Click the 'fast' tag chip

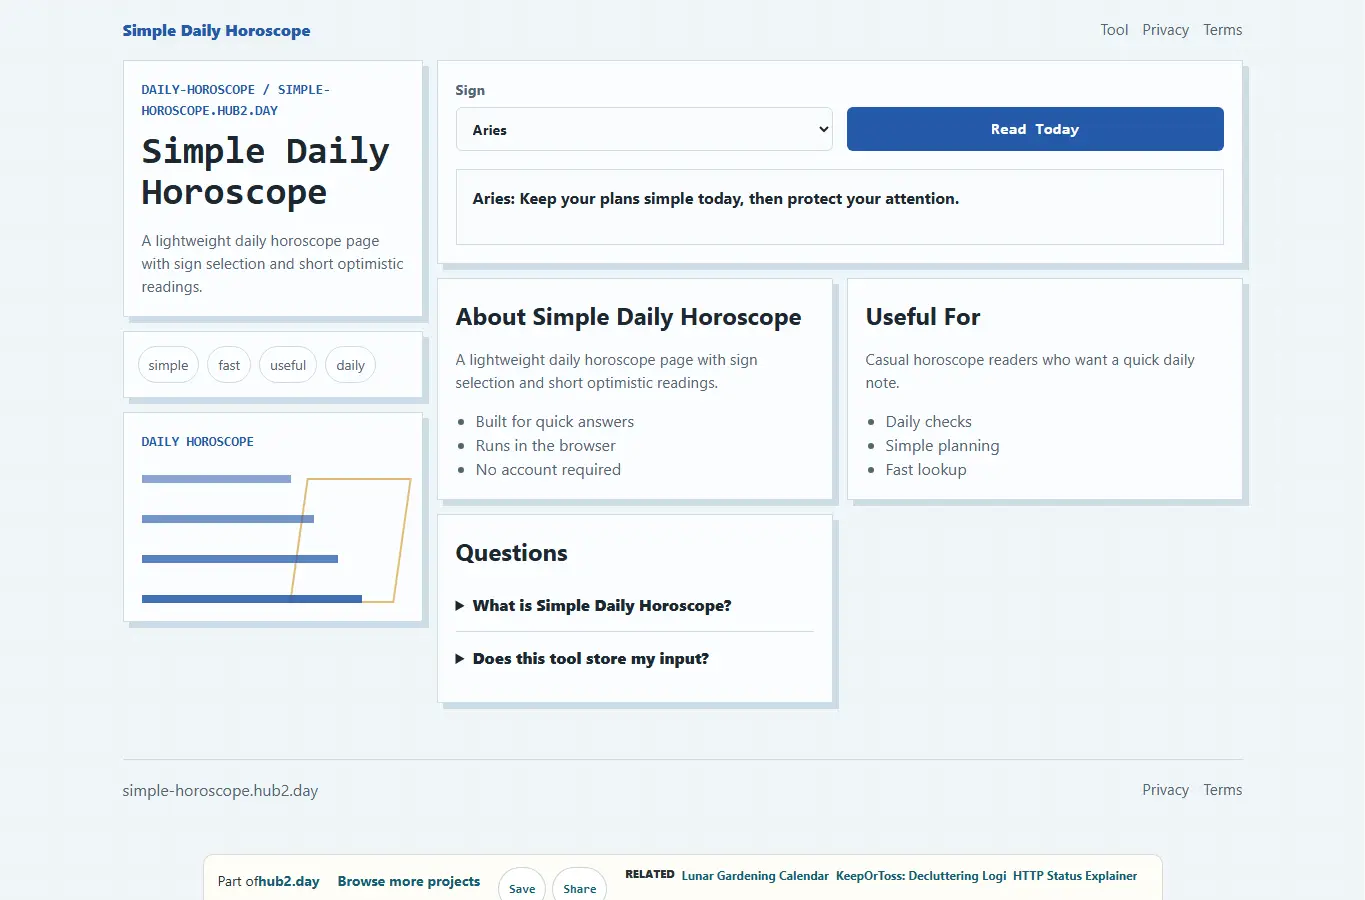pos(229,365)
